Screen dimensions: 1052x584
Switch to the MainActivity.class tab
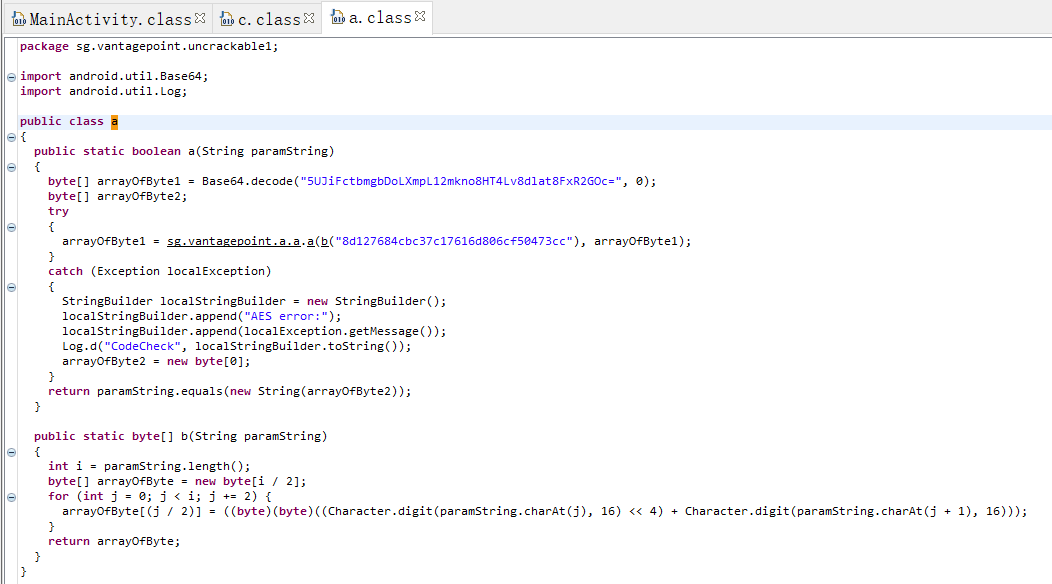tap(110, 19)
